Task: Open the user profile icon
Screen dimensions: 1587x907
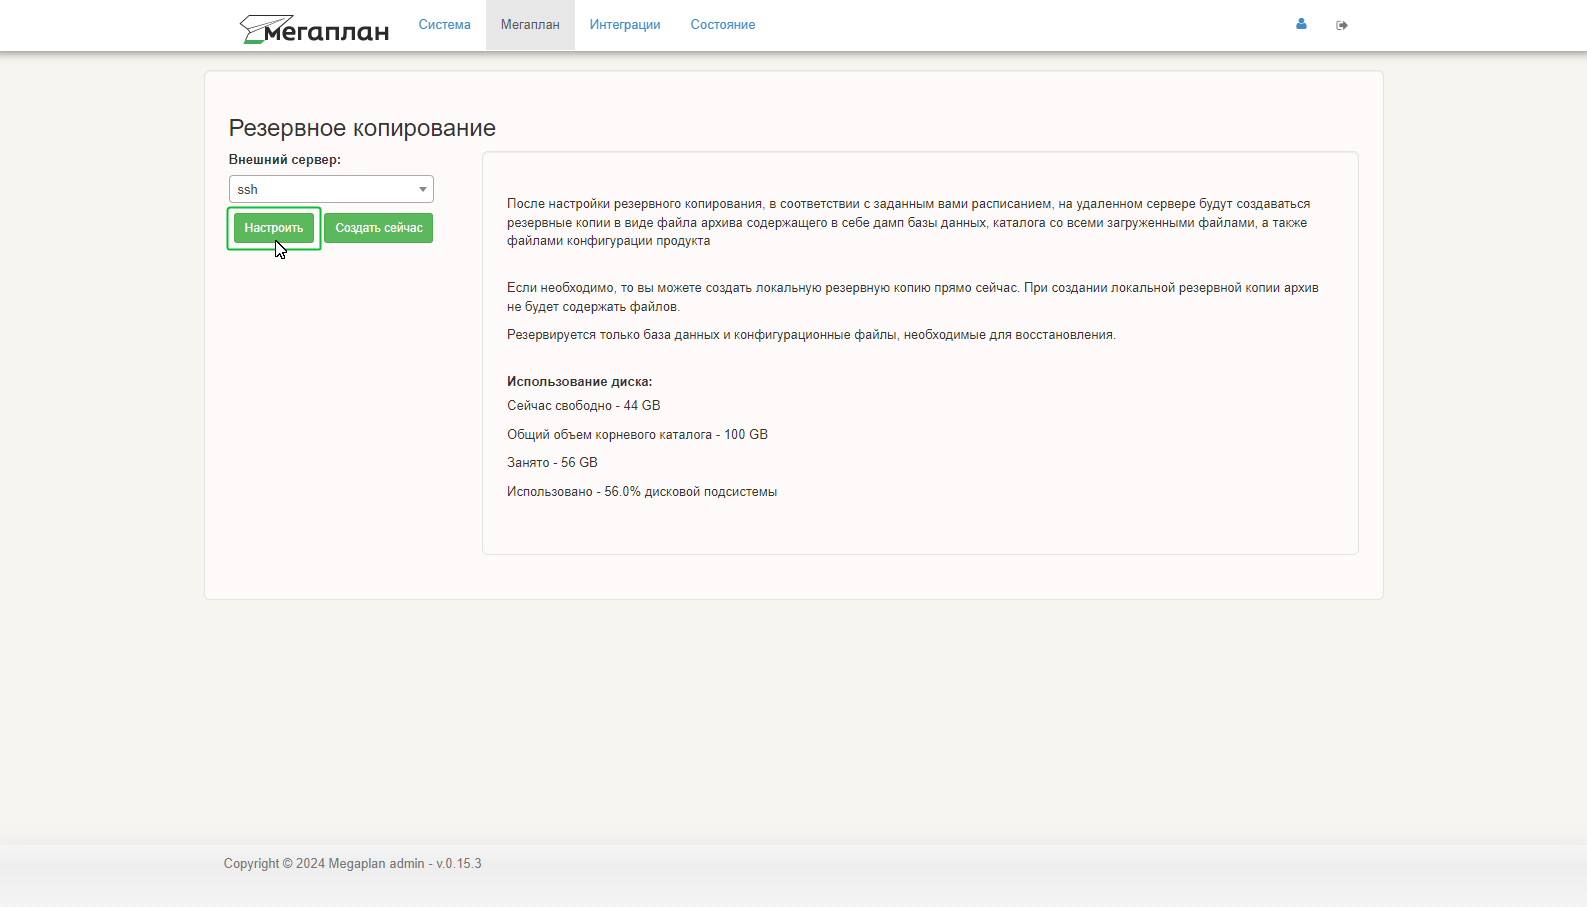Action: click(1301, 24)
